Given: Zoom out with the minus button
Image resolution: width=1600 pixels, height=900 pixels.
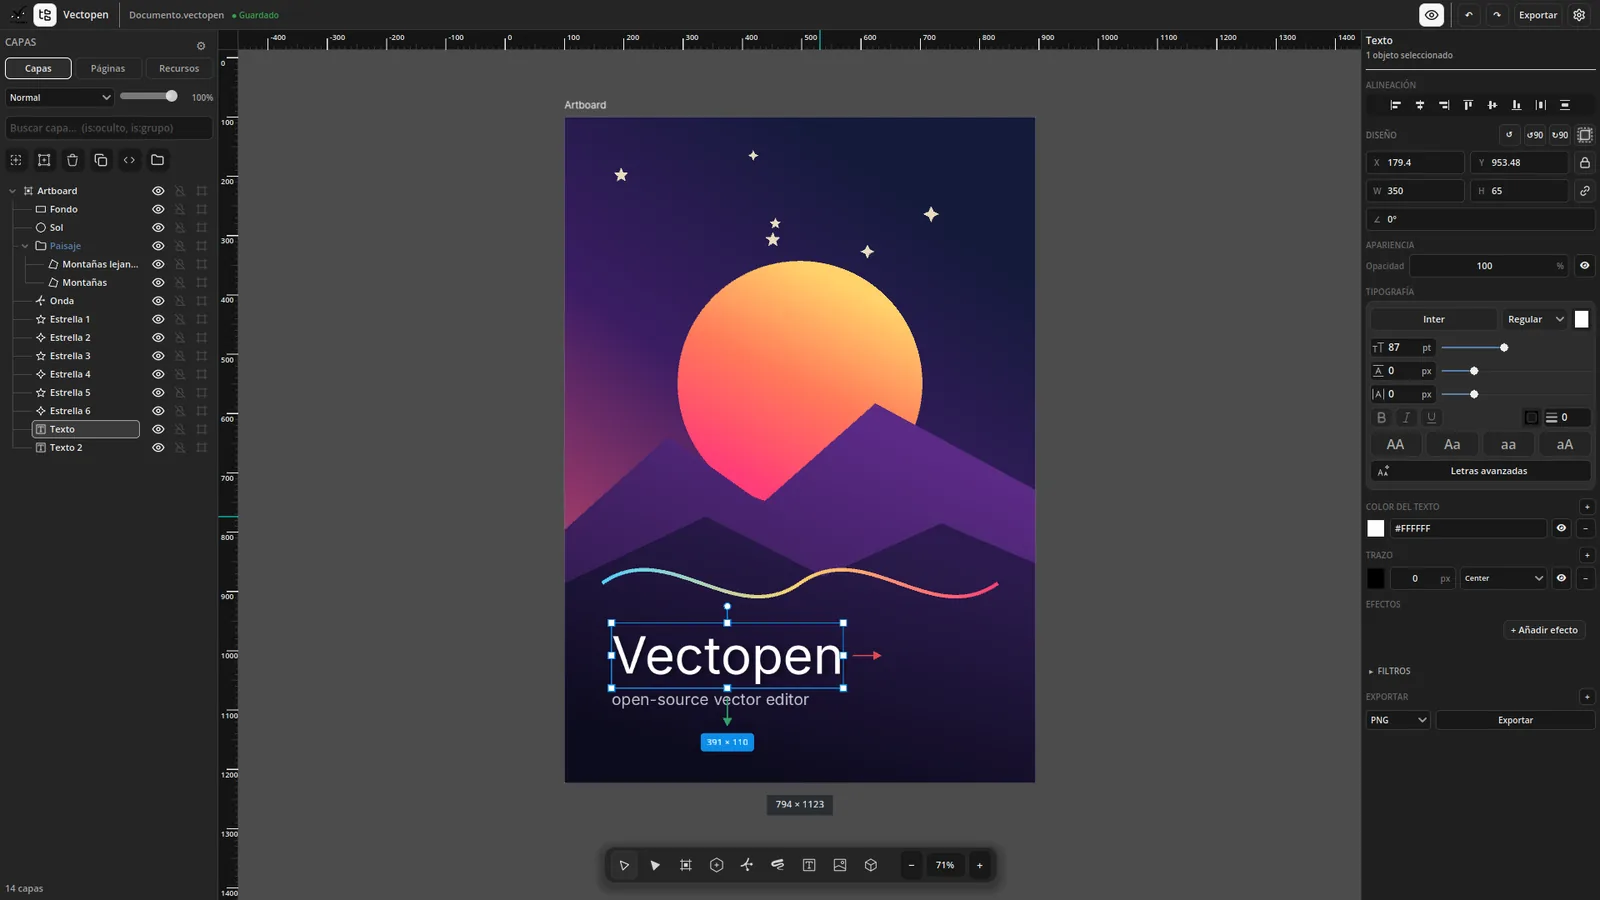Looking at the screenshot, I should click(911, 865).
